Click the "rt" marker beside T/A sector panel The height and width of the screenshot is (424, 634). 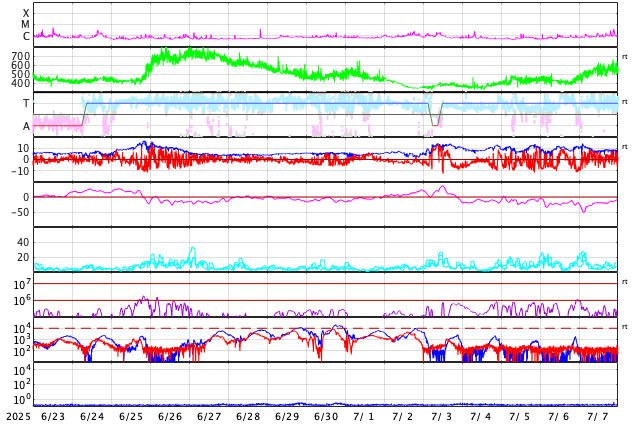coord(625,101)
